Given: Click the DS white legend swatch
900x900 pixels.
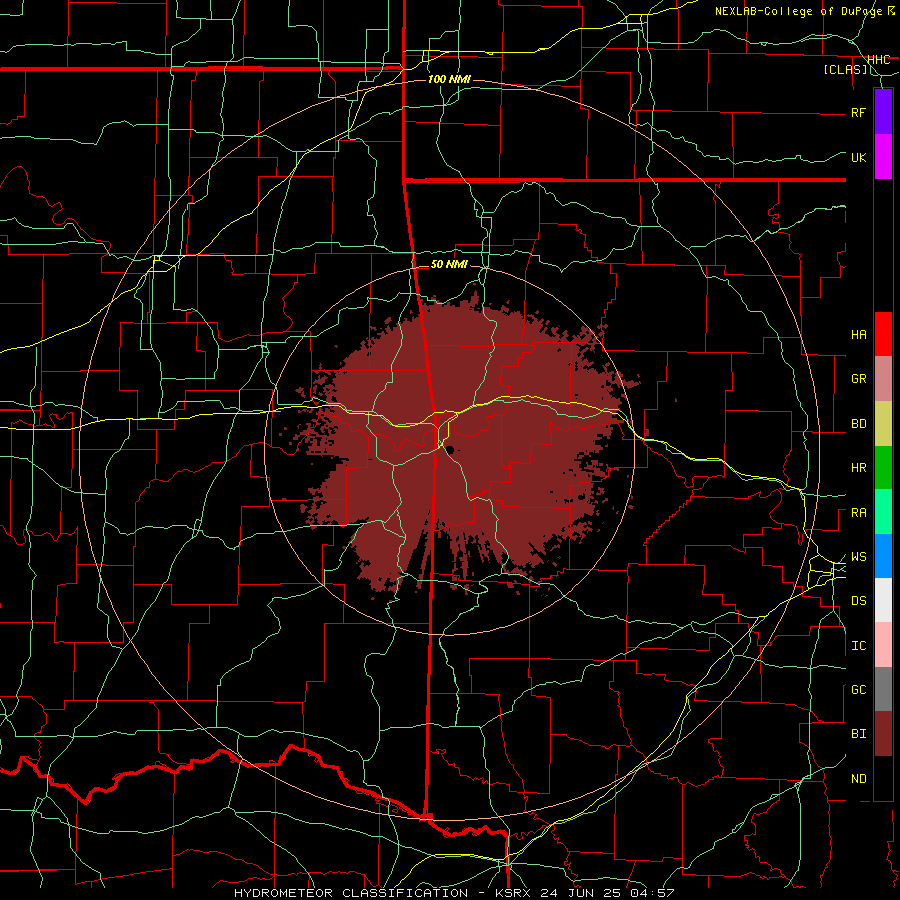Looking at the screenshot, I should (883, 600).
